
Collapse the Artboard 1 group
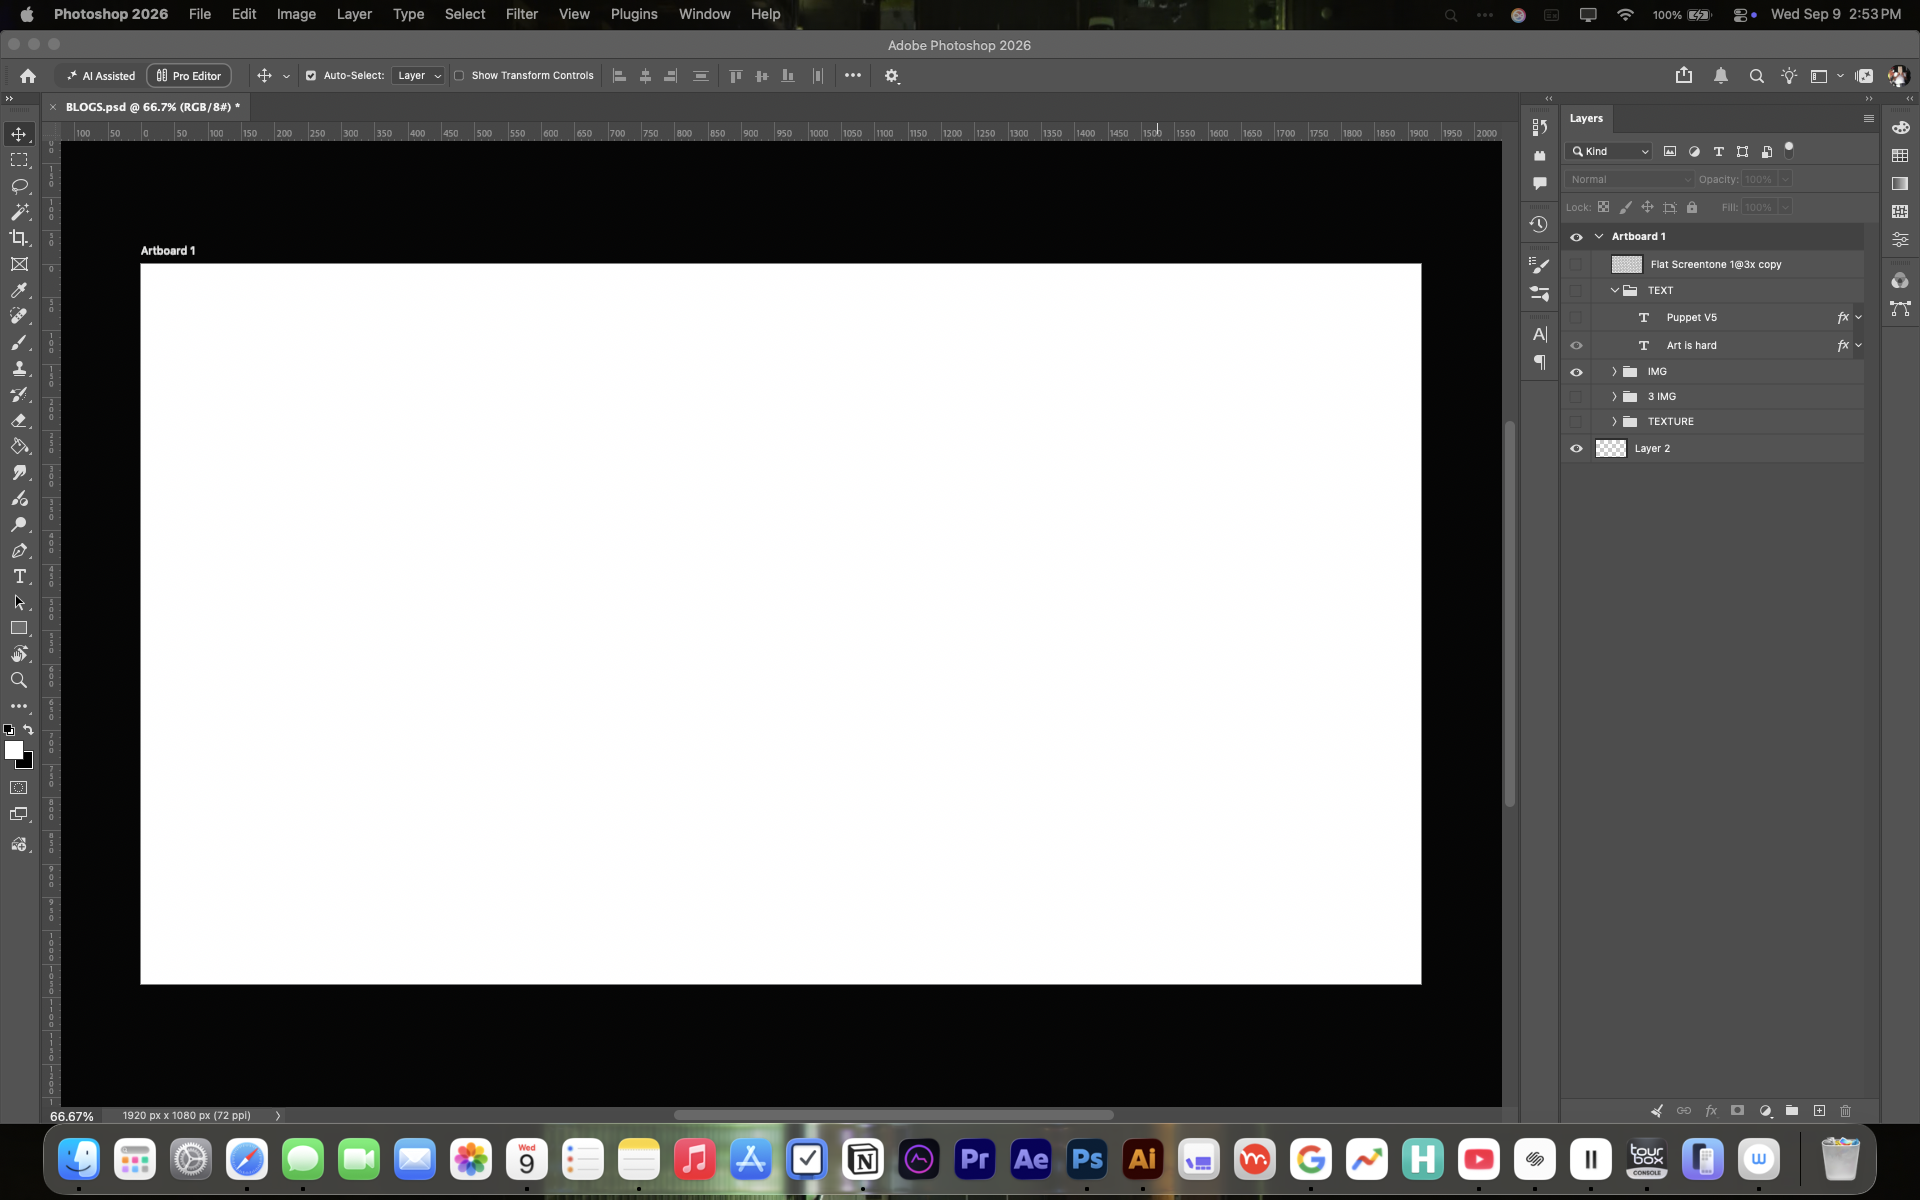1599,237
